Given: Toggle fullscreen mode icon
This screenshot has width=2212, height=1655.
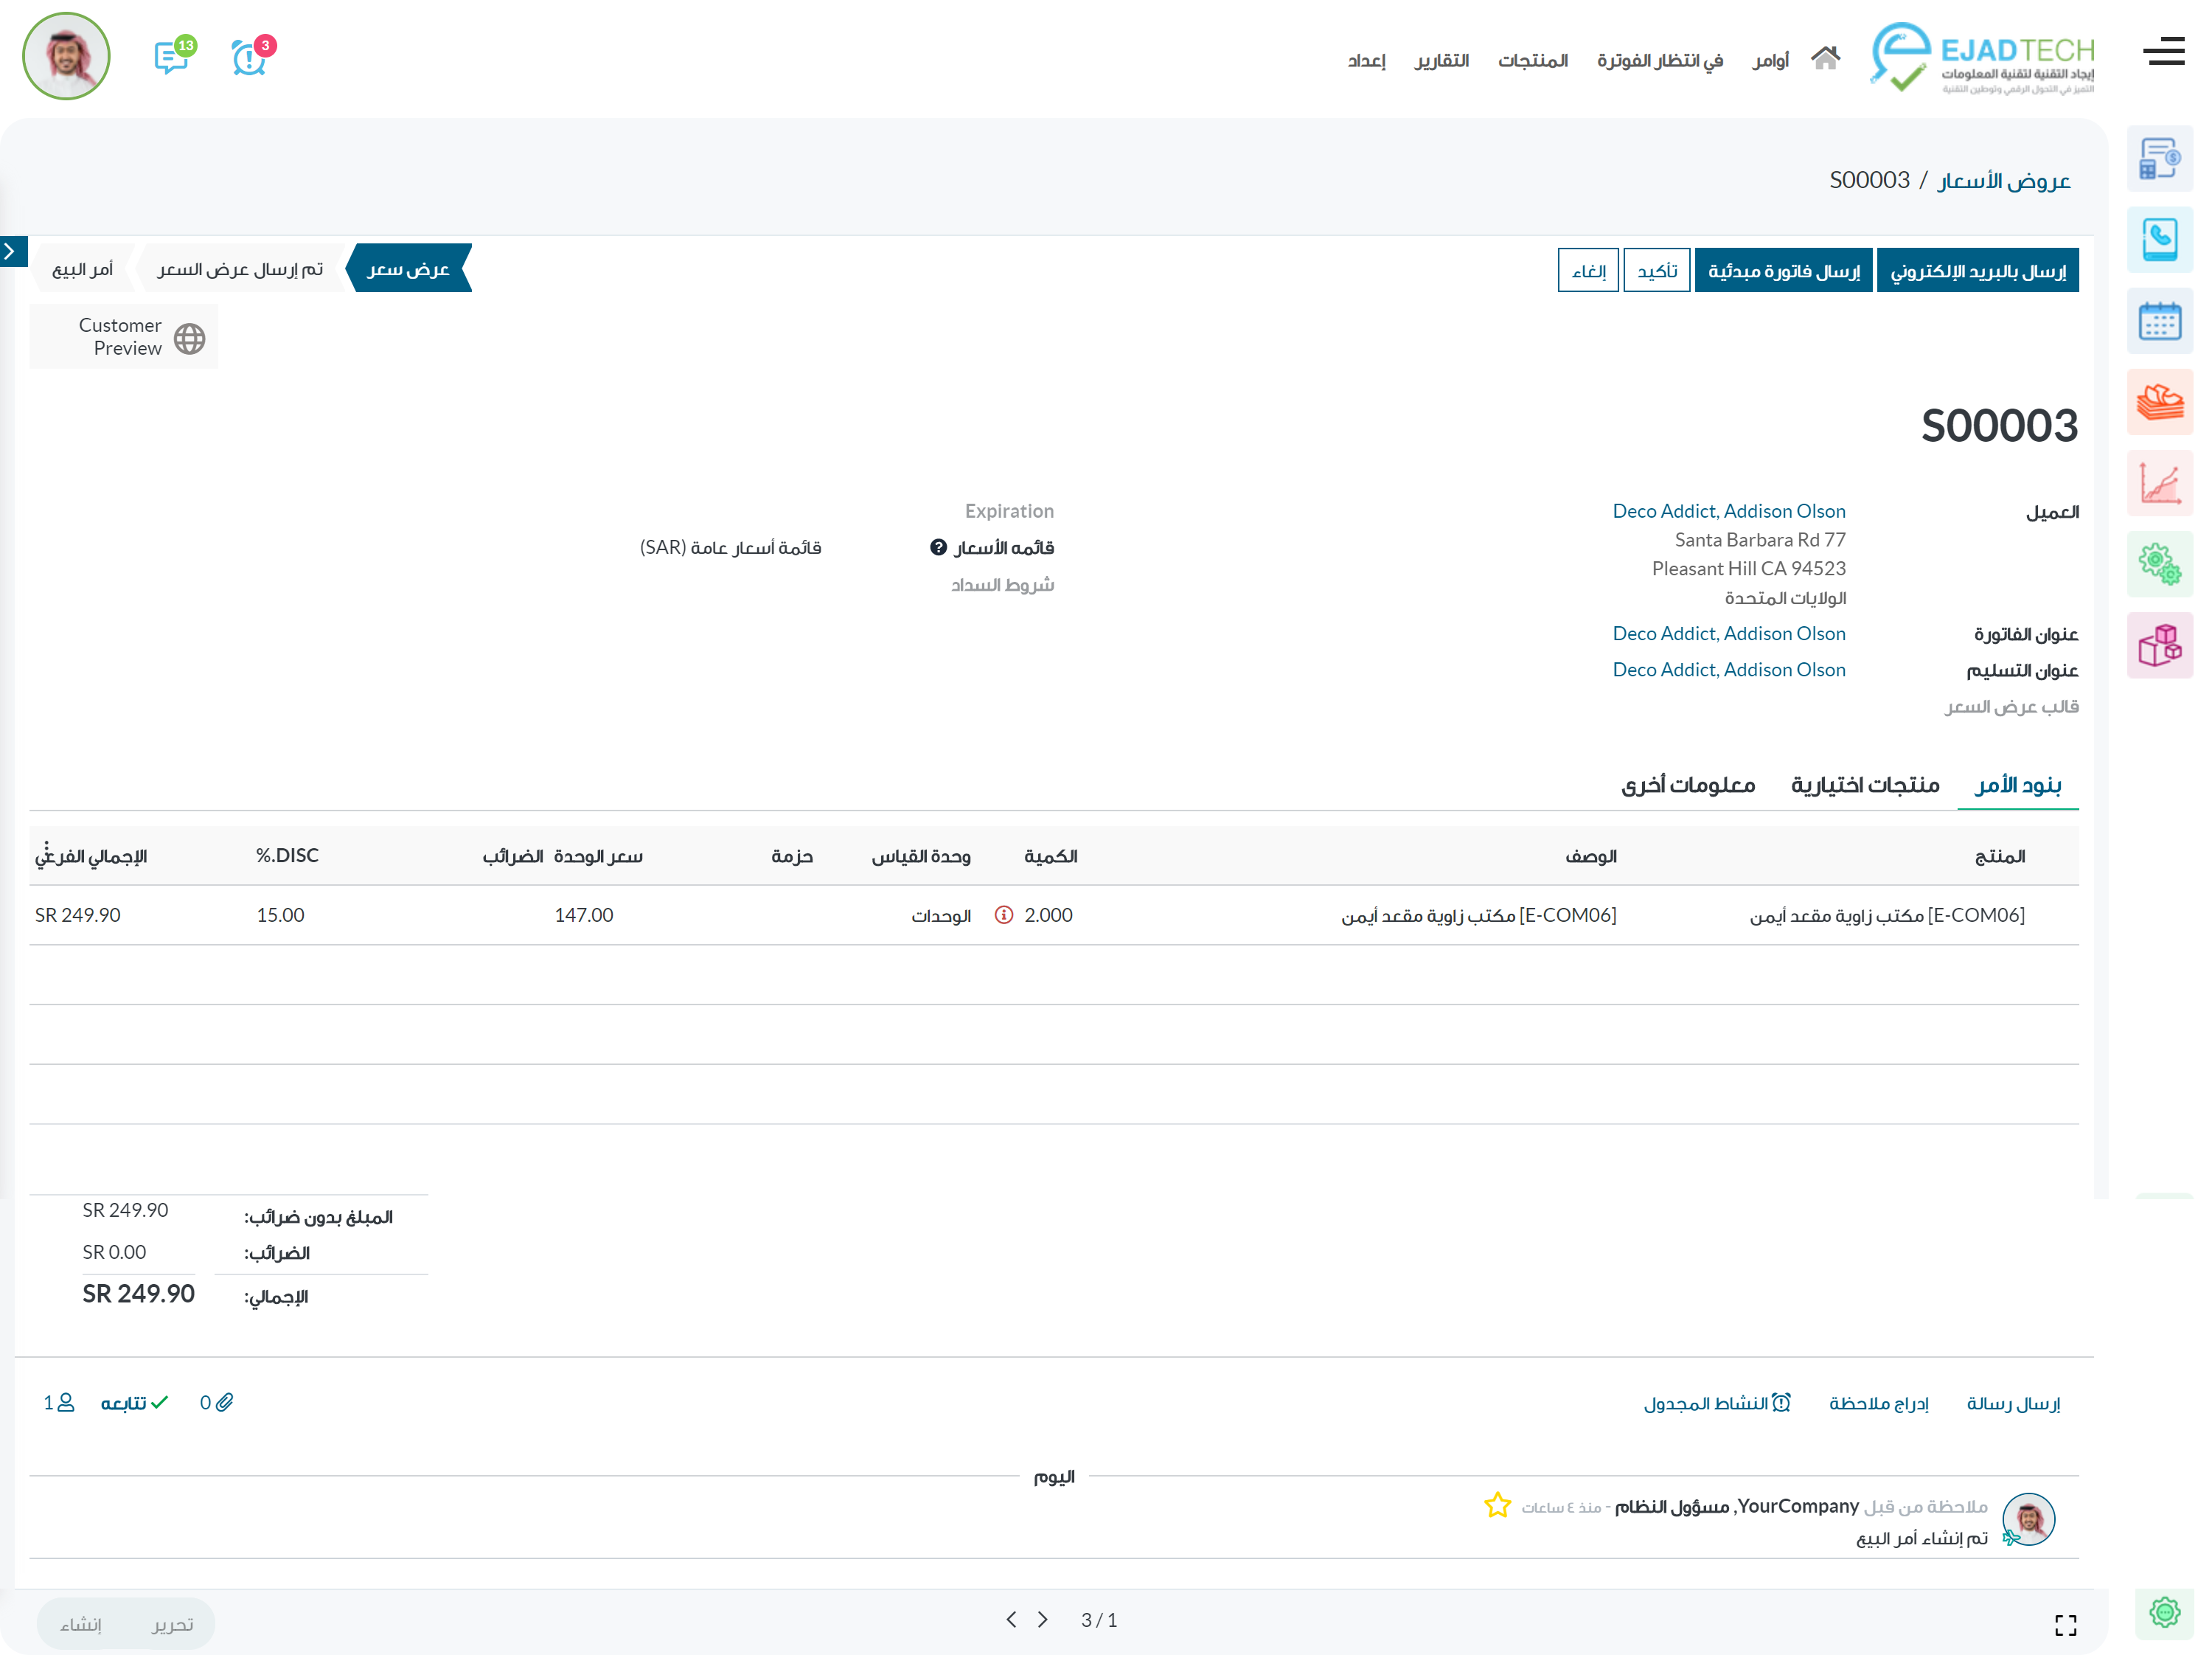Looking at the screenshot, I should [2065, 1625].
